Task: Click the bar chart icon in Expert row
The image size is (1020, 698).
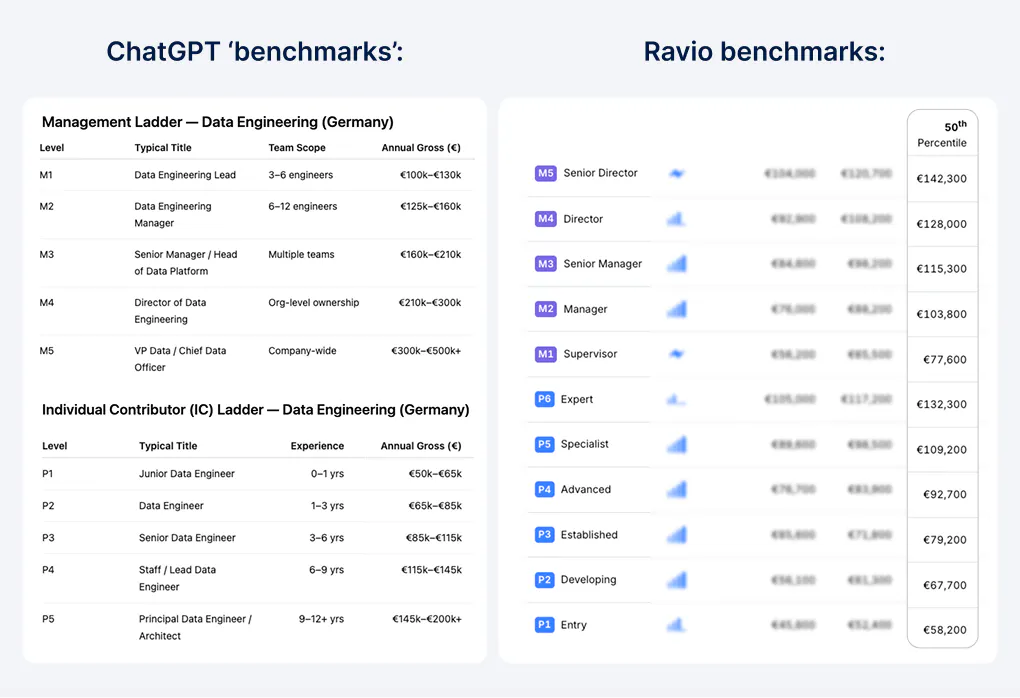Action: [677, 399]
